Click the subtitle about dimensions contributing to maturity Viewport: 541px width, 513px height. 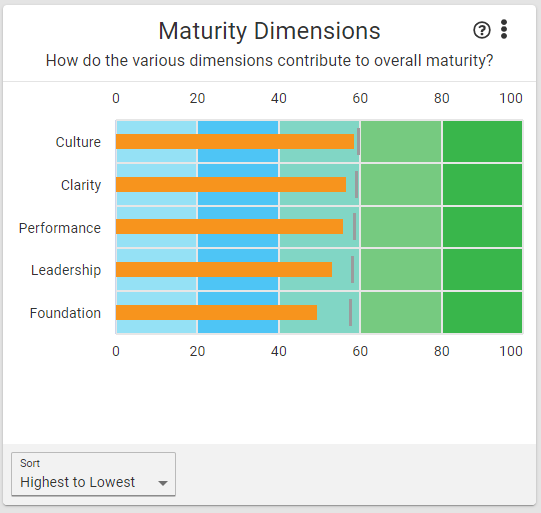(269, 61)
